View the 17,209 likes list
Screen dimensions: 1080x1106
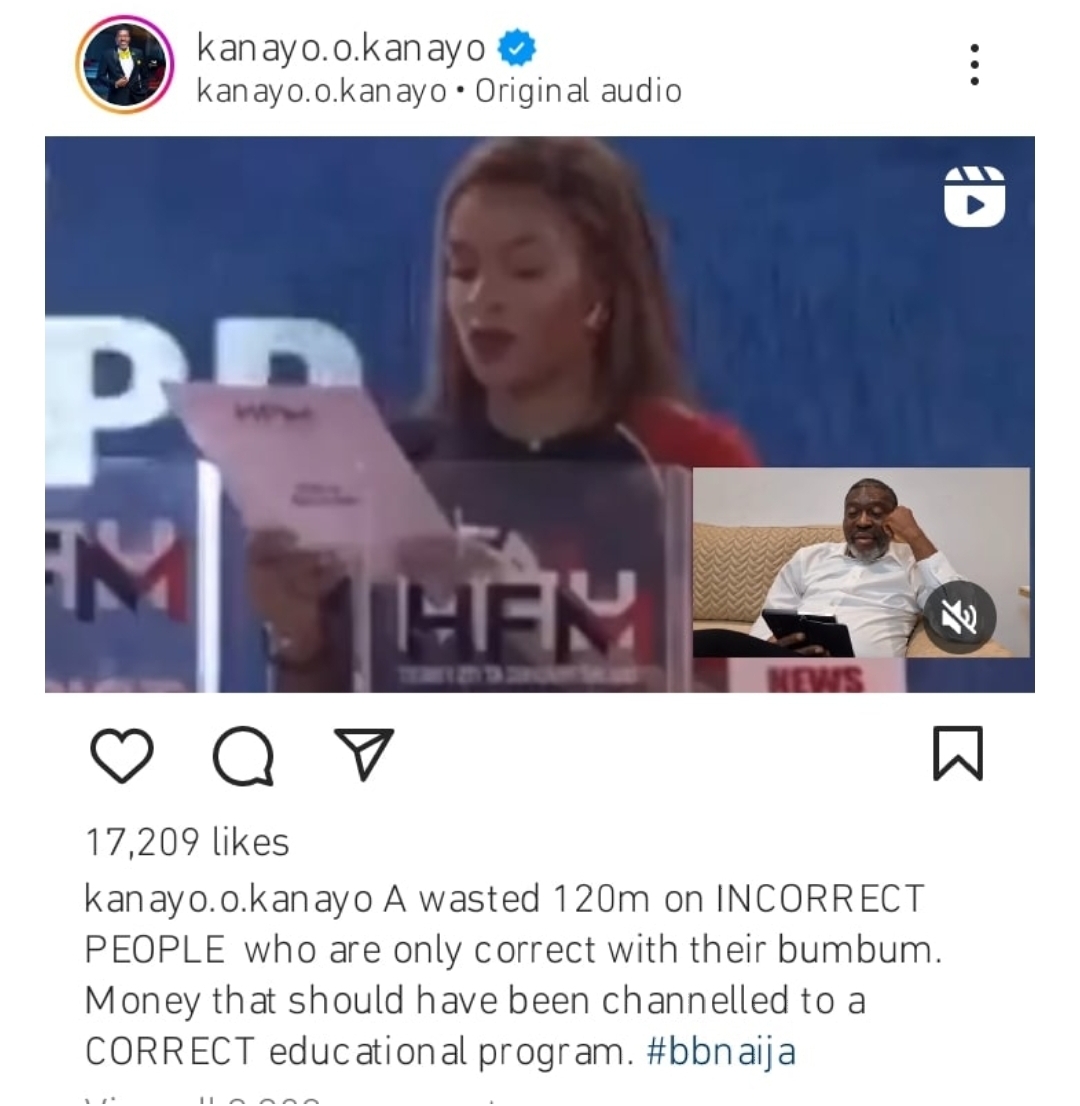[187, 842]
